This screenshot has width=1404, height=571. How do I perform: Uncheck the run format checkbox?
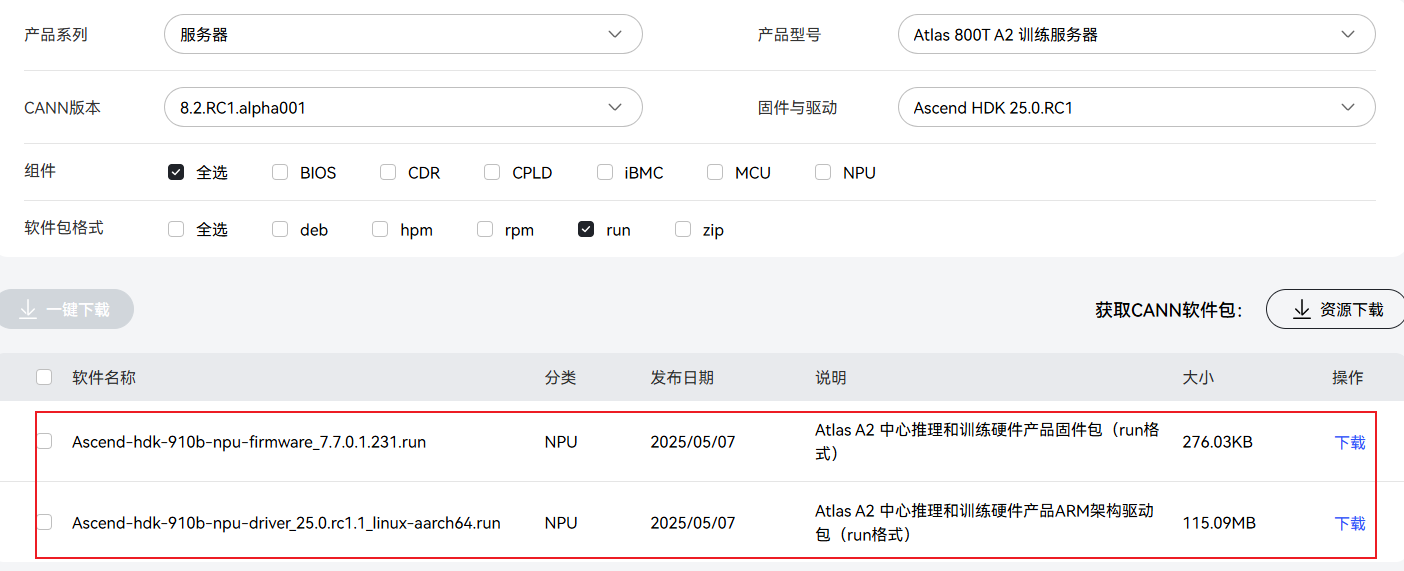pos(586,229)
